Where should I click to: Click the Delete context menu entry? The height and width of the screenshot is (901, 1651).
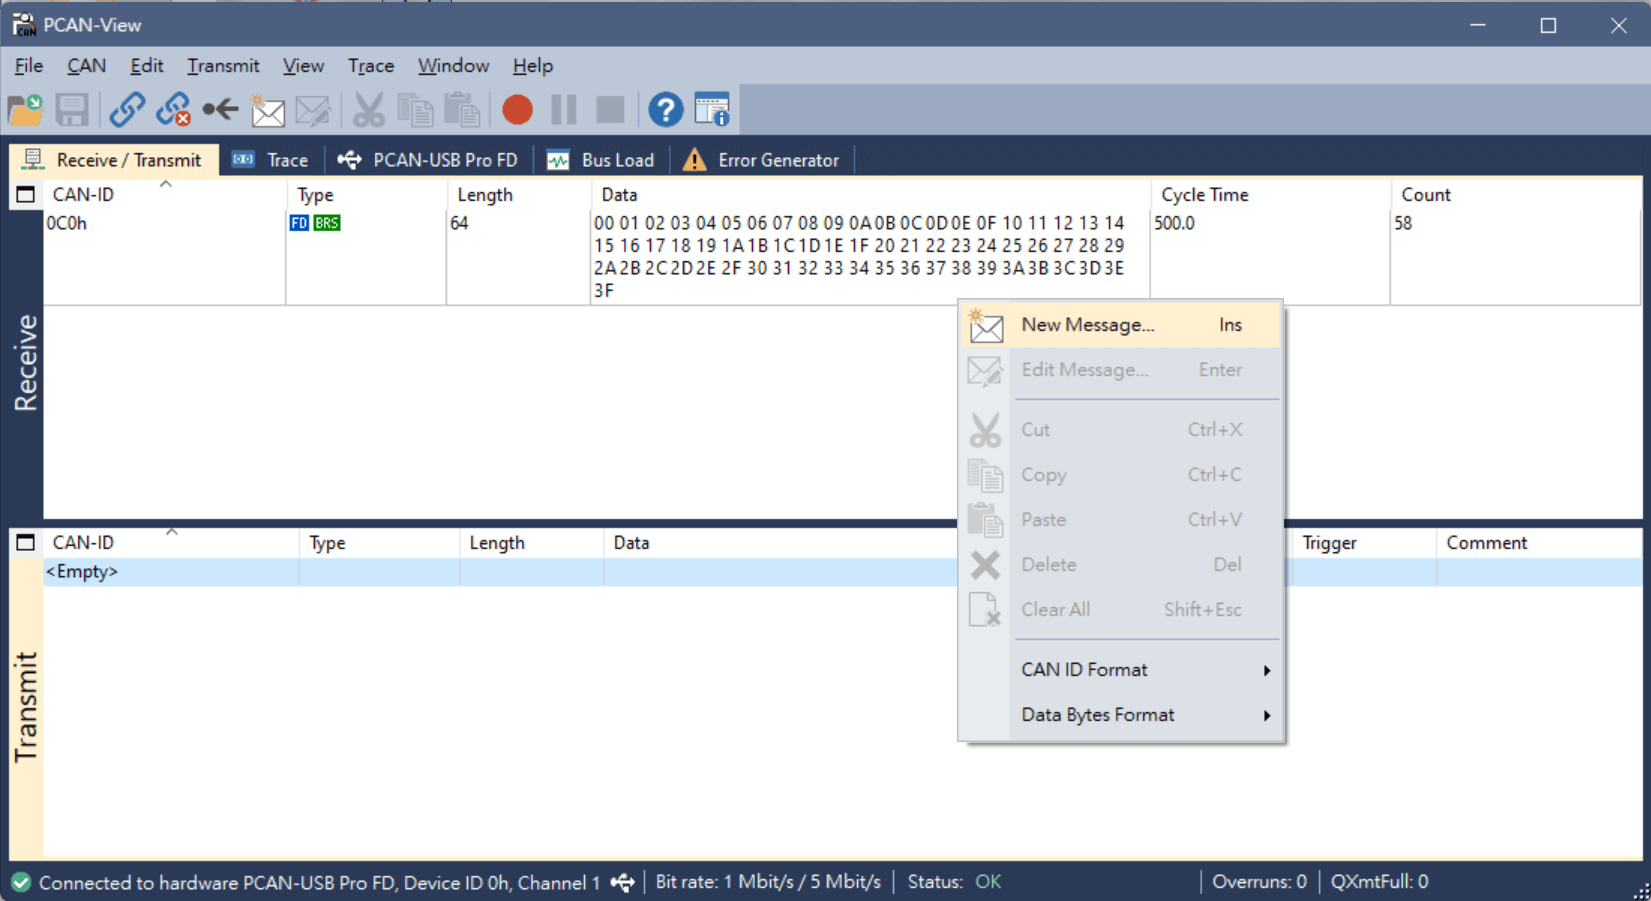1120,565
